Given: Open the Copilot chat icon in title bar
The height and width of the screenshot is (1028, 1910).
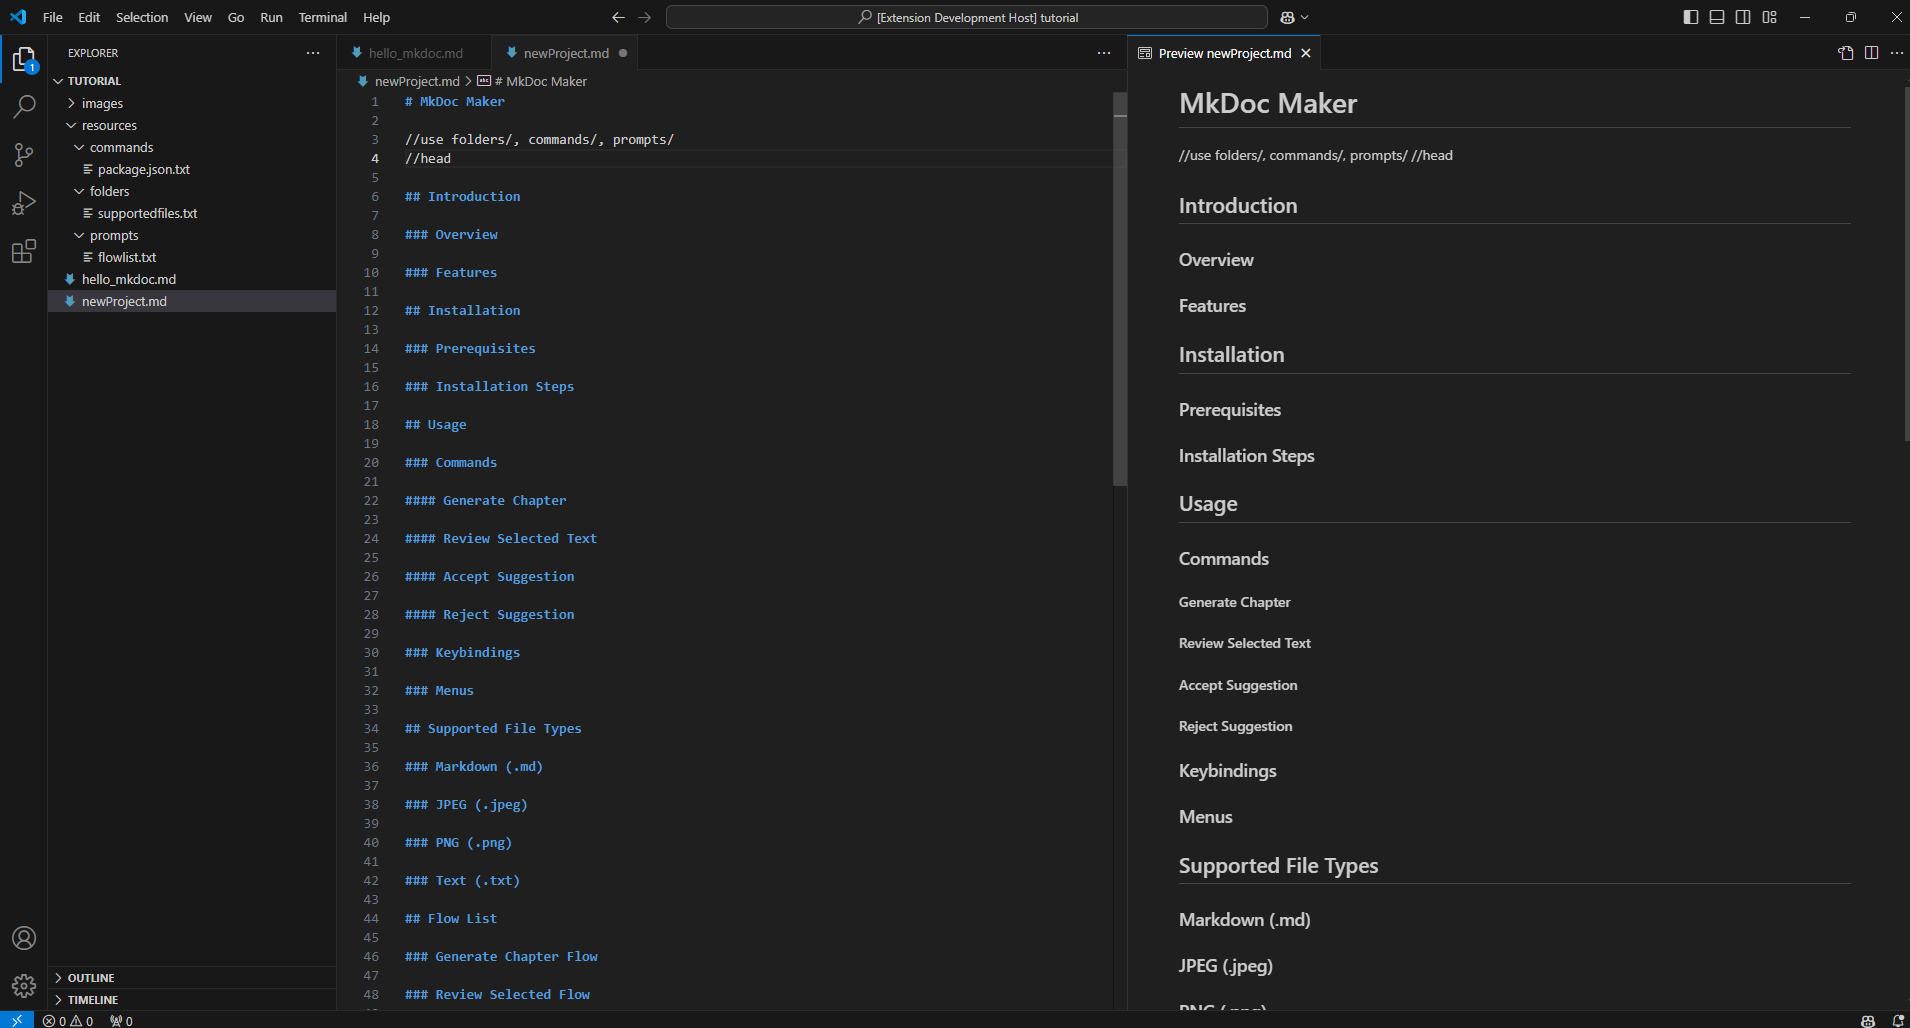Looking at the screenshot, I should (1287, 17).
